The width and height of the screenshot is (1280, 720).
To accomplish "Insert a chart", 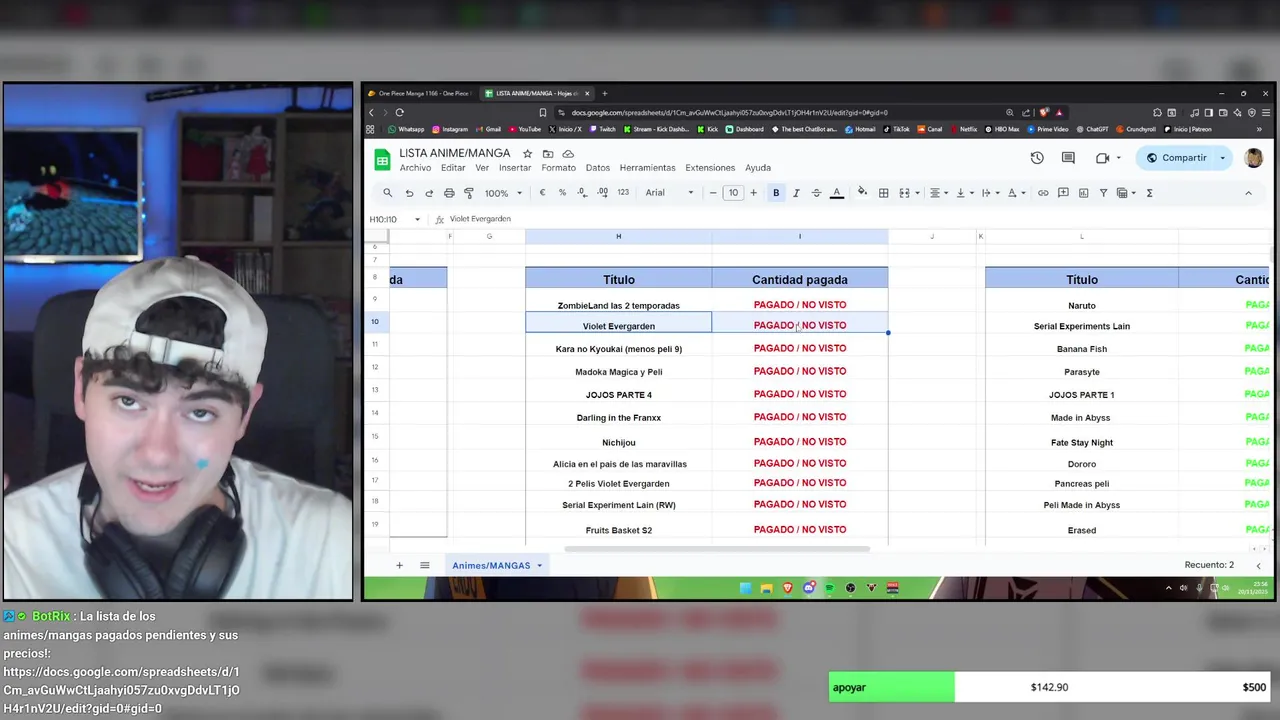I will click(1083, 193).
